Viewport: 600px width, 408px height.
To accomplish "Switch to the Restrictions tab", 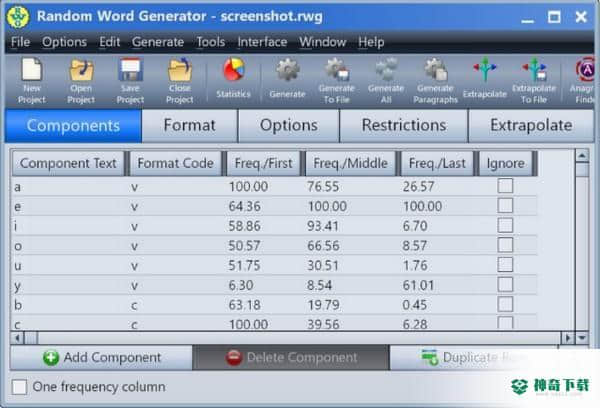I will 404,126.
